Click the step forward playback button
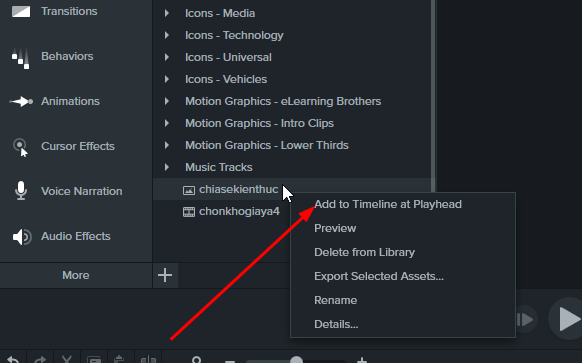Viewport: 582px width, 363px height. click(x=525, y=319)
